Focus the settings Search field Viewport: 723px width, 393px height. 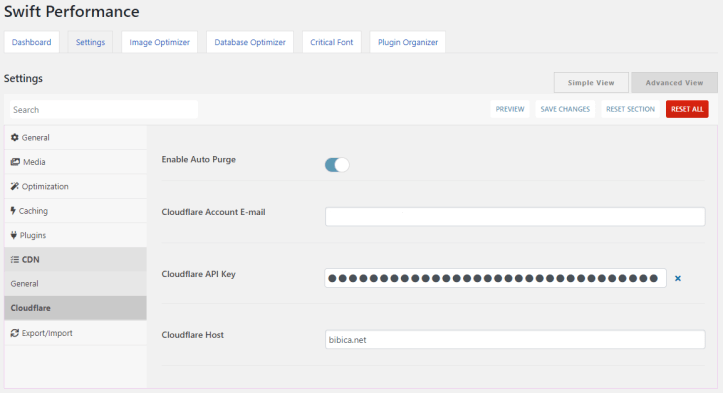pos(104,110)
